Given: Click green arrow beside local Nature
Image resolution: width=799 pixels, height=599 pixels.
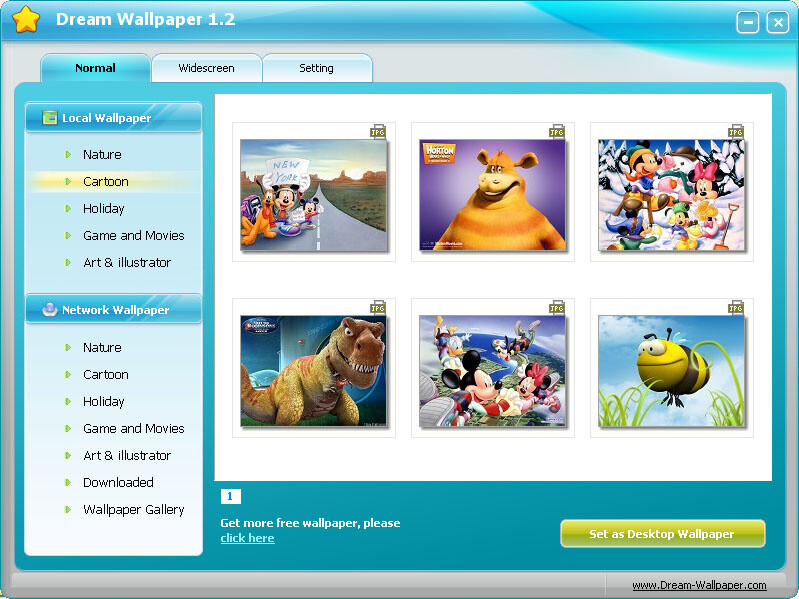Looking at the screenshot, I should click(x=68, y=154).
